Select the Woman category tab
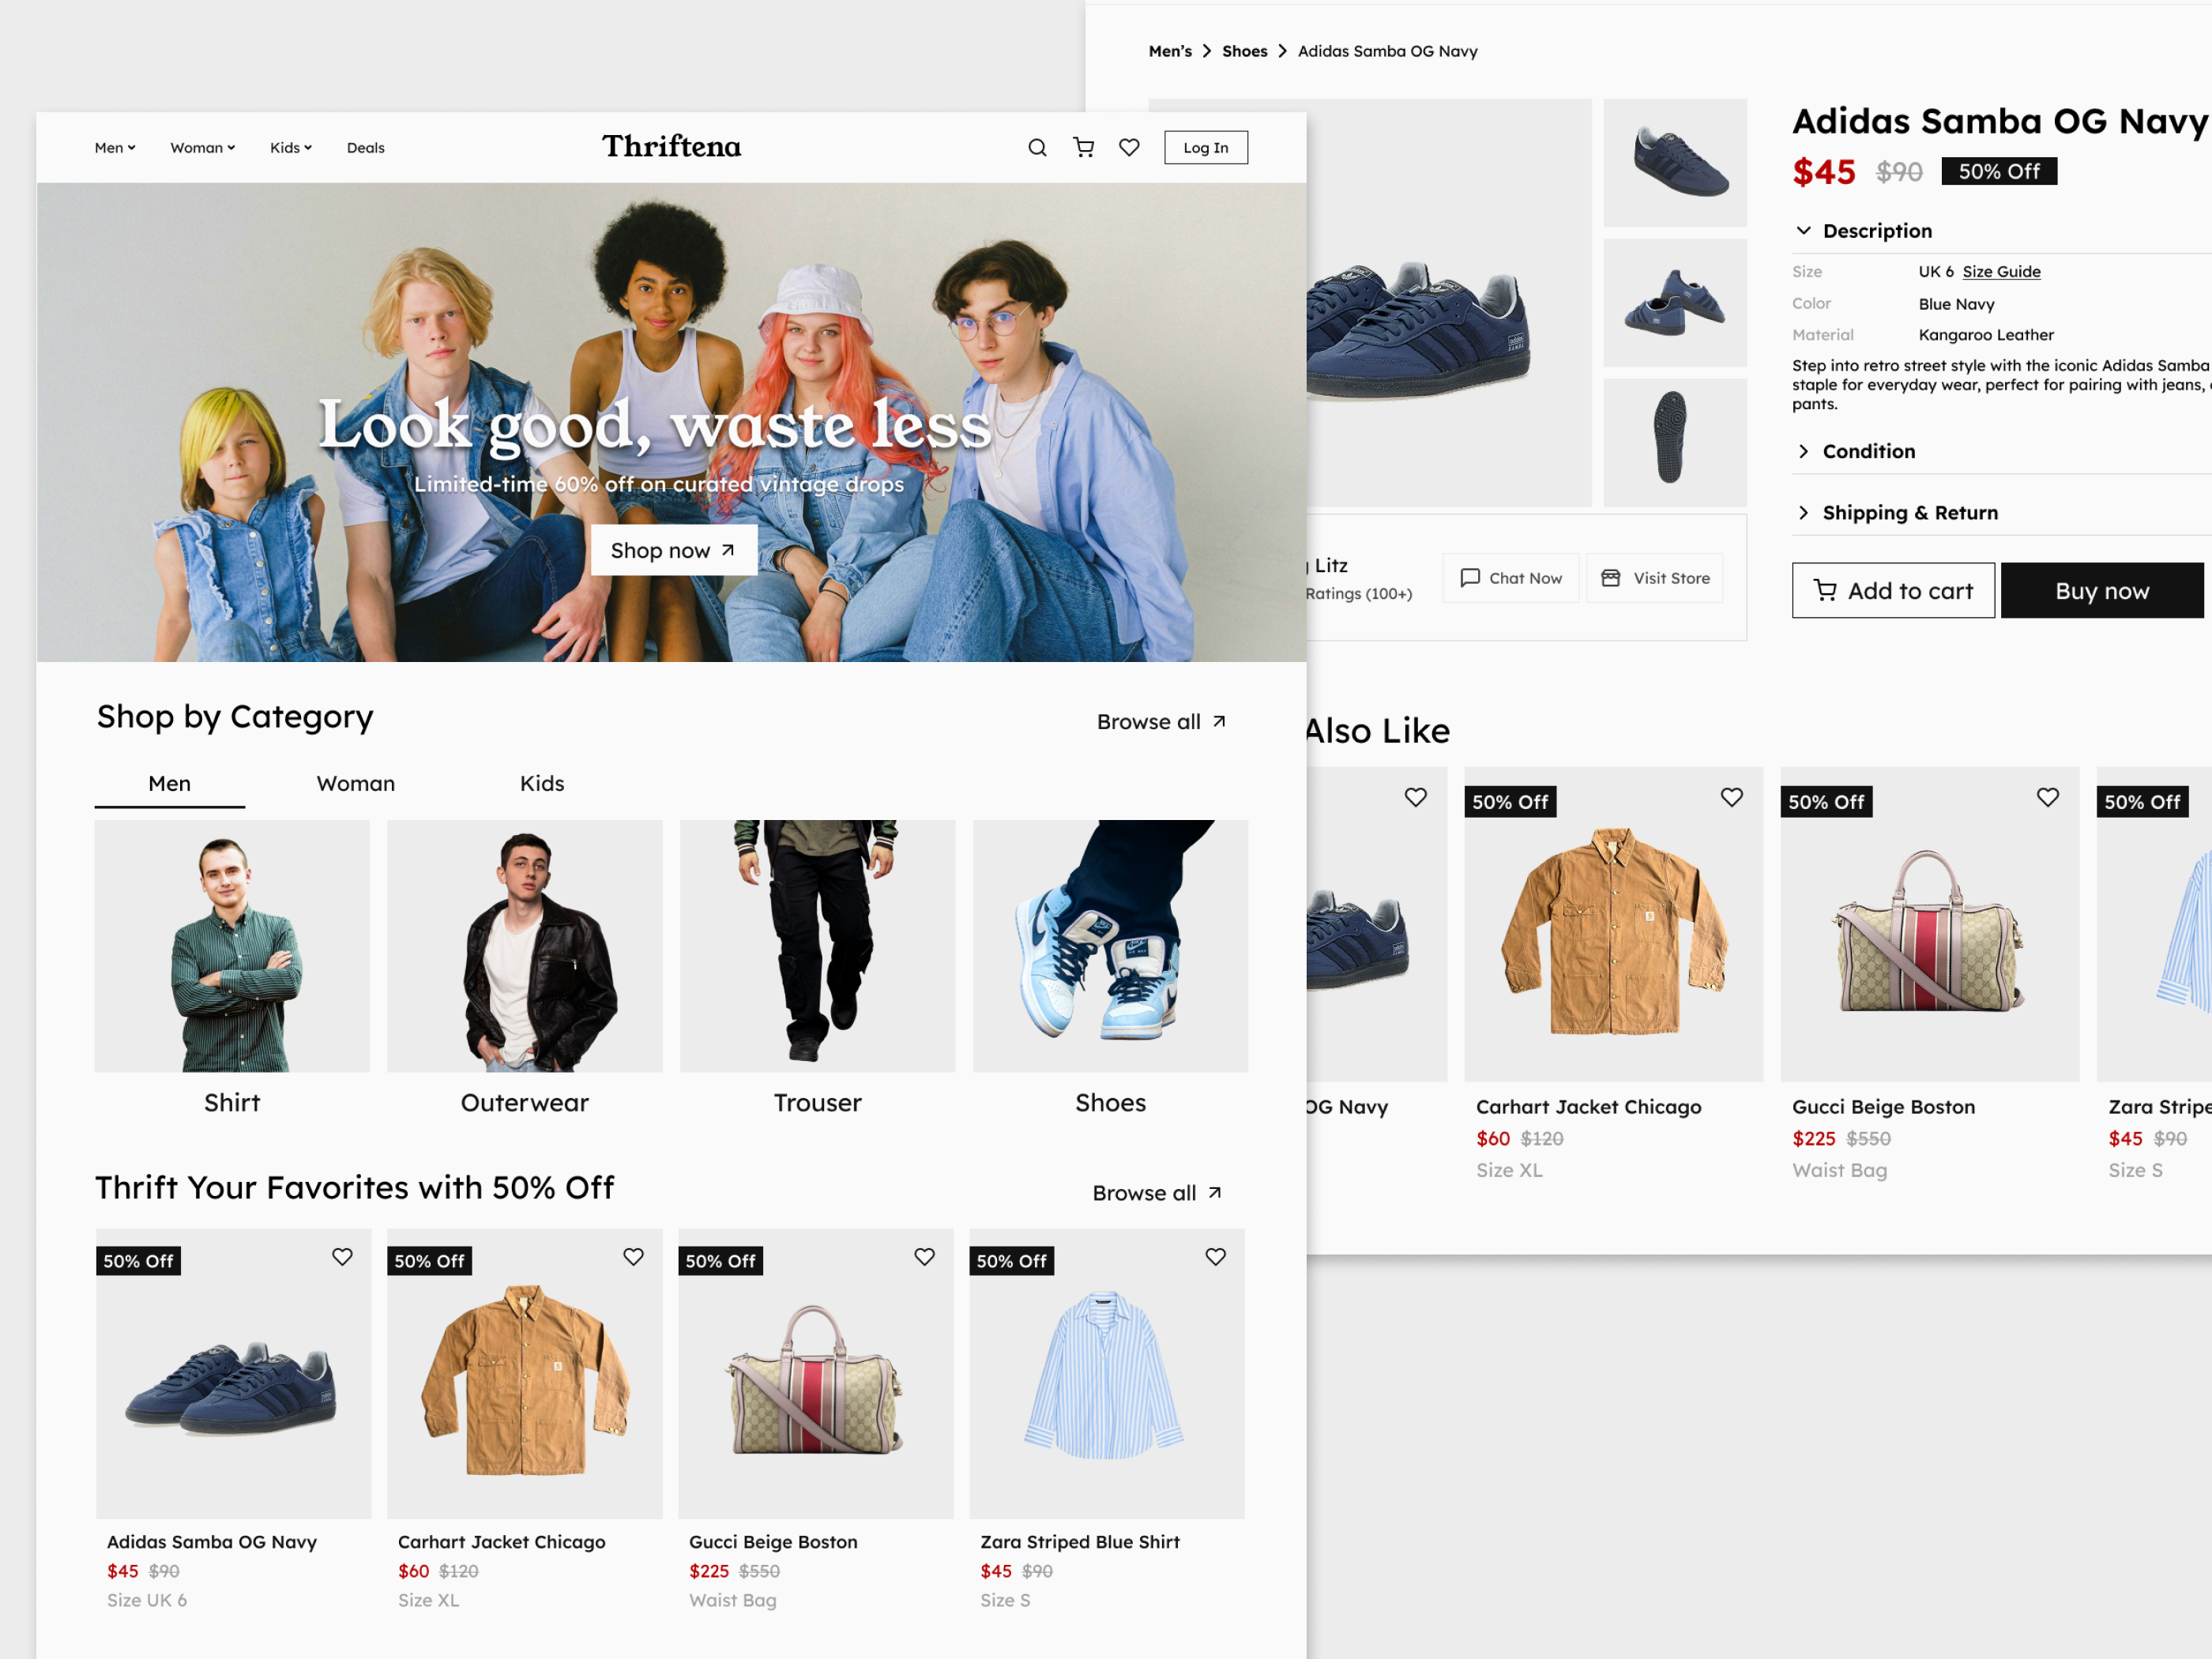The width and height of the screenshot is (2212, 1659). [x=356, y=784]
